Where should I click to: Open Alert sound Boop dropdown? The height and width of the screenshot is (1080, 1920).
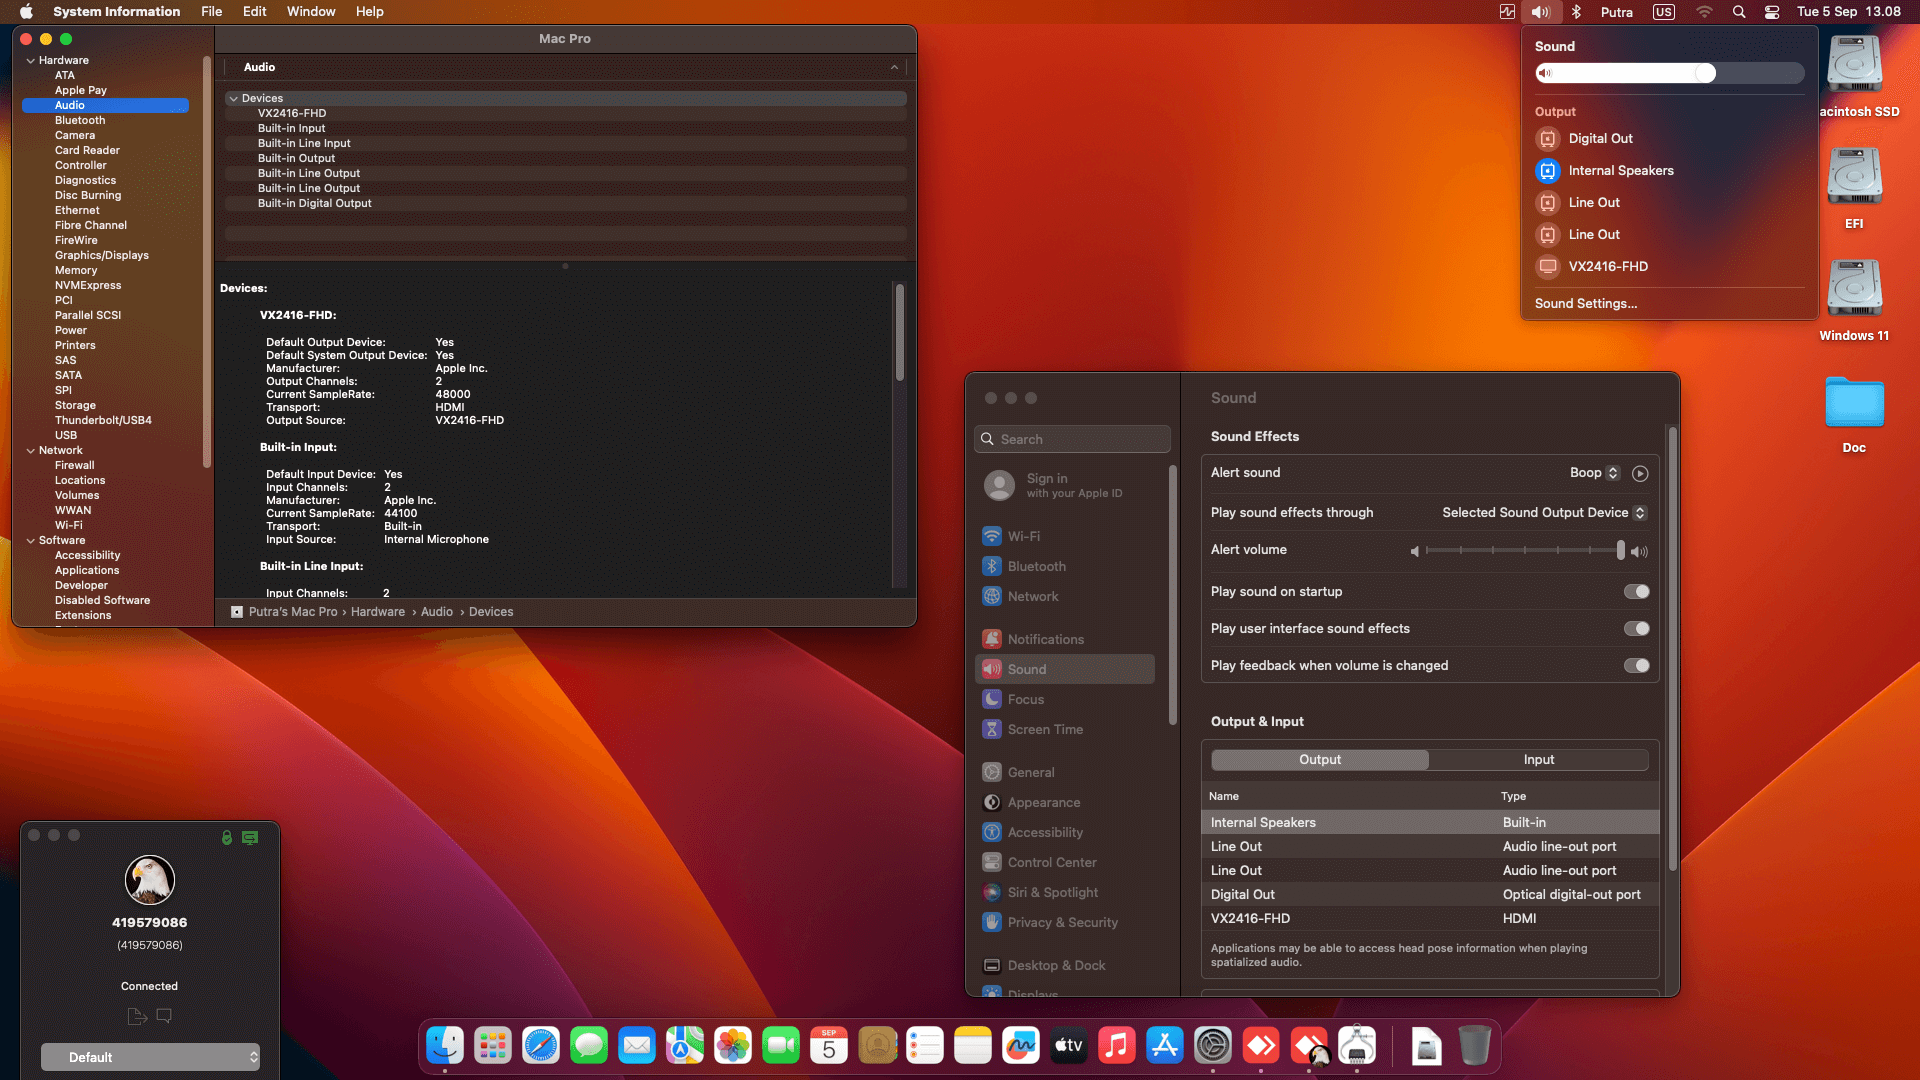point(1594,473)
